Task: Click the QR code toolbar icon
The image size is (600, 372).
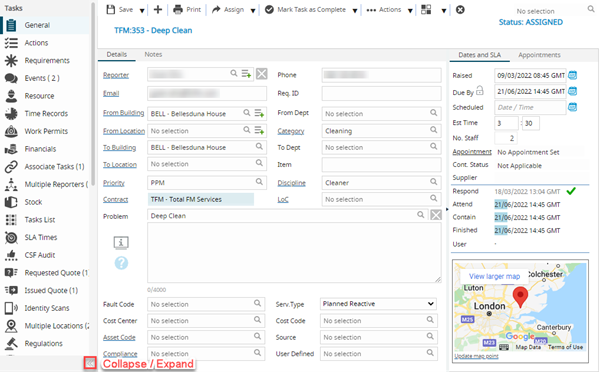Action: pyautogui.click(x=426, y=10)
